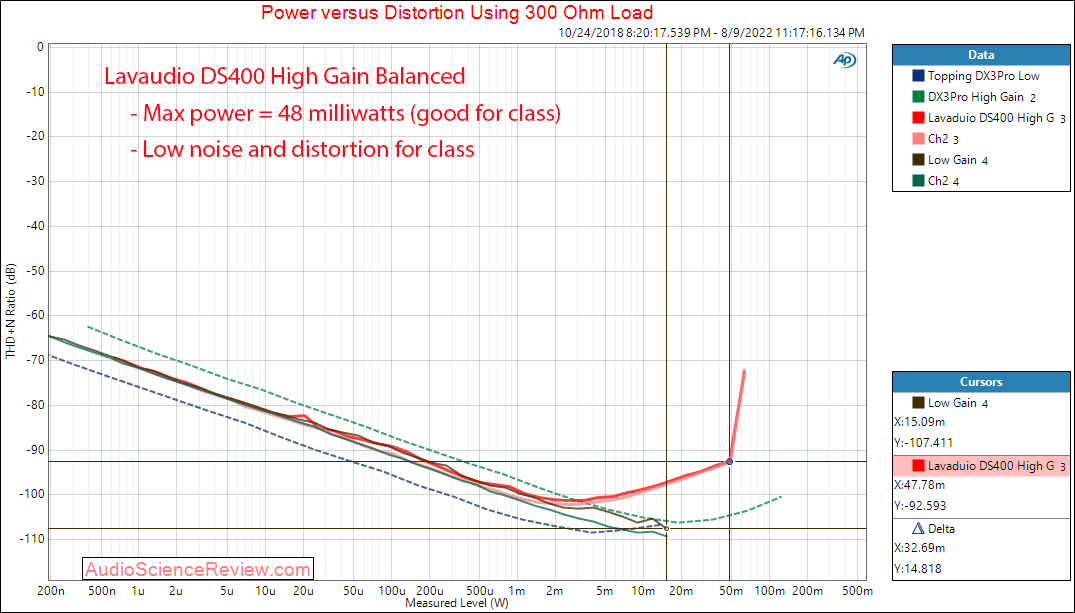Click the brown Low Gain swatch in Cursors panel
Viewport: 1075px width, 613px height.
919,403
